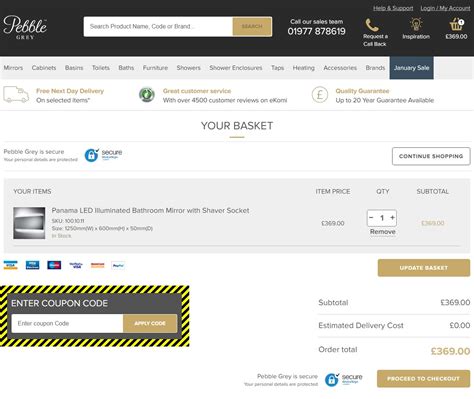474x399 pixels.
Task: Open the Mirrors menu
Action: [x=13, y=68]
